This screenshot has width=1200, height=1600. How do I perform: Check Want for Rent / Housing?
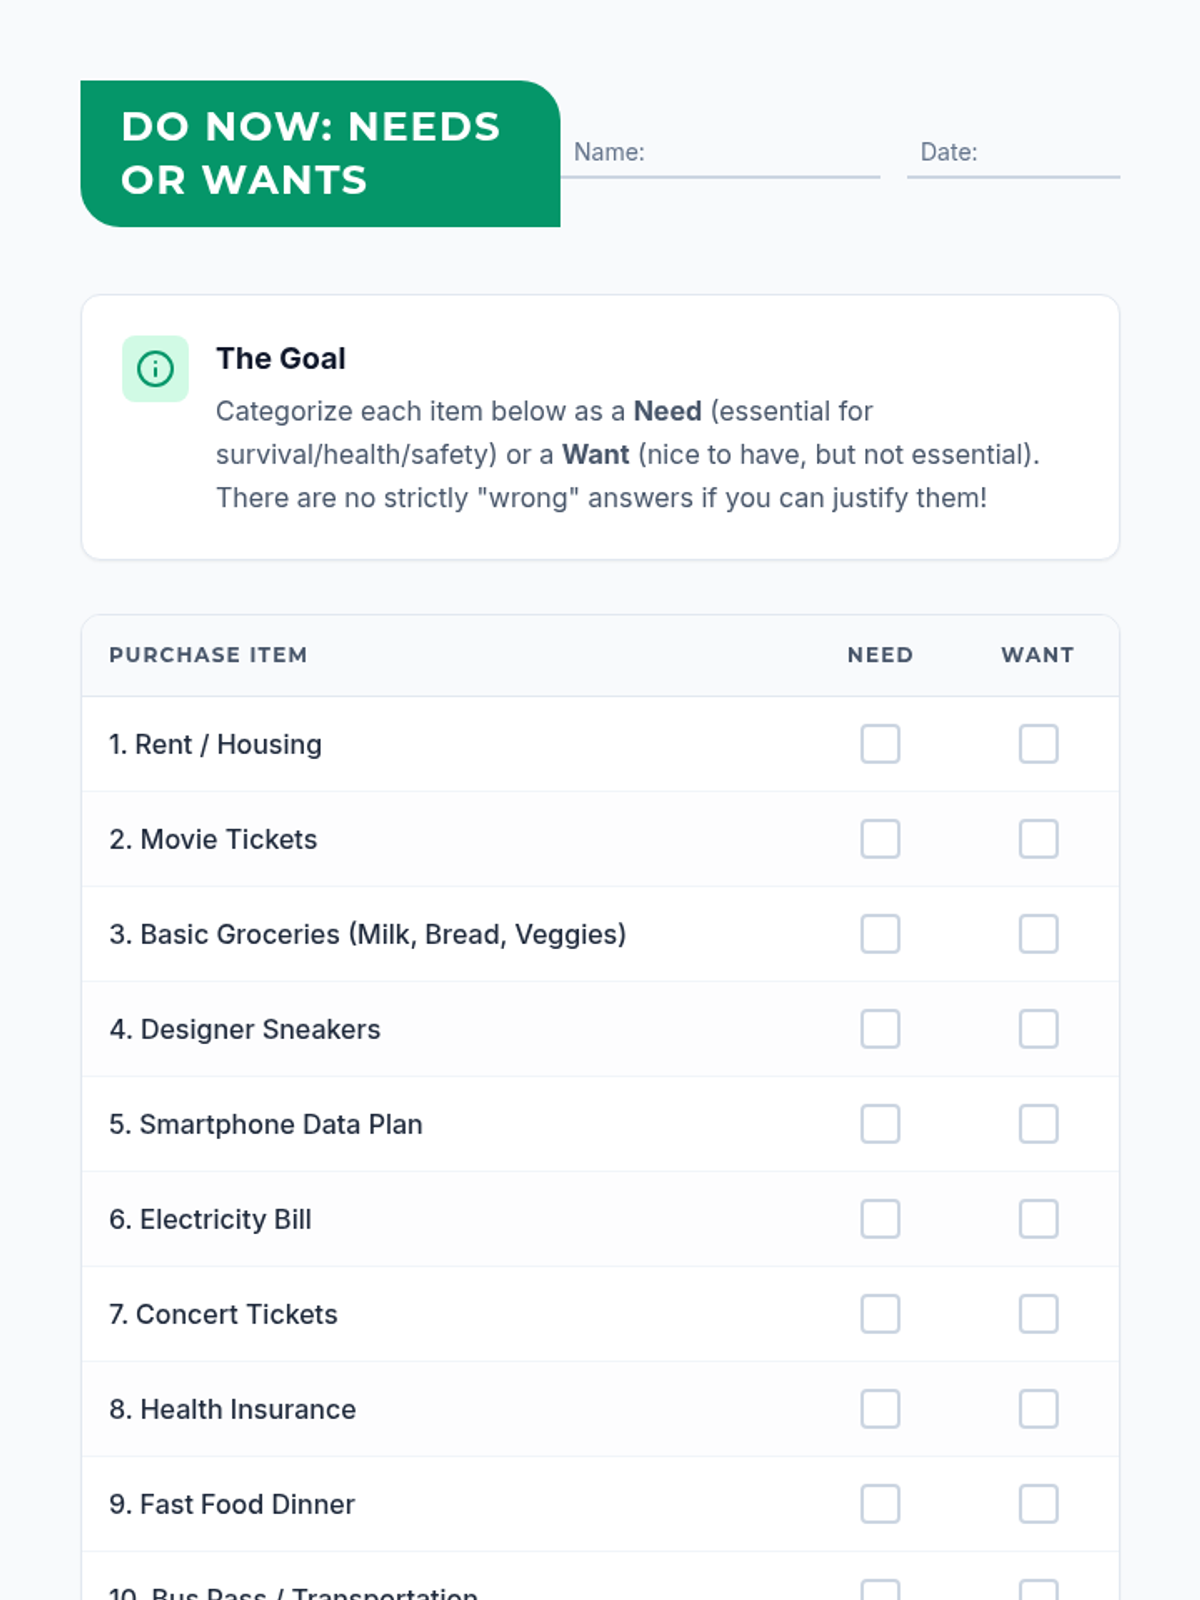(x=1038, y=744)
